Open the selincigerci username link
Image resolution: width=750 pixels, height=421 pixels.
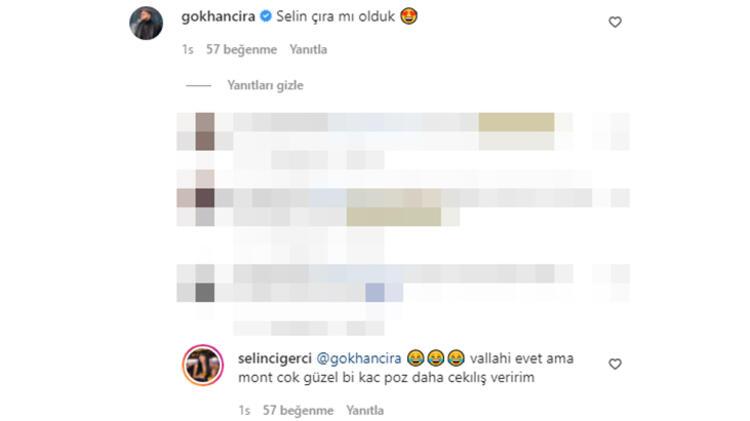click(x=275, y=358)
